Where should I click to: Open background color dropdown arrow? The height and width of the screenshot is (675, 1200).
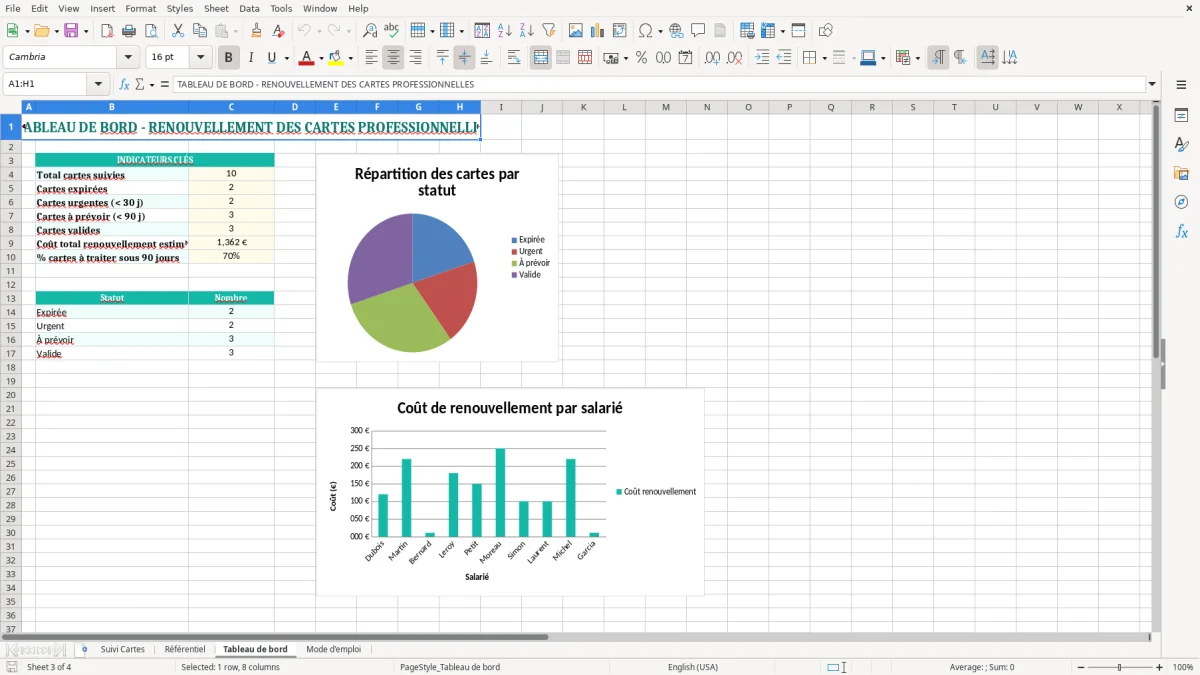coord(350,58)
